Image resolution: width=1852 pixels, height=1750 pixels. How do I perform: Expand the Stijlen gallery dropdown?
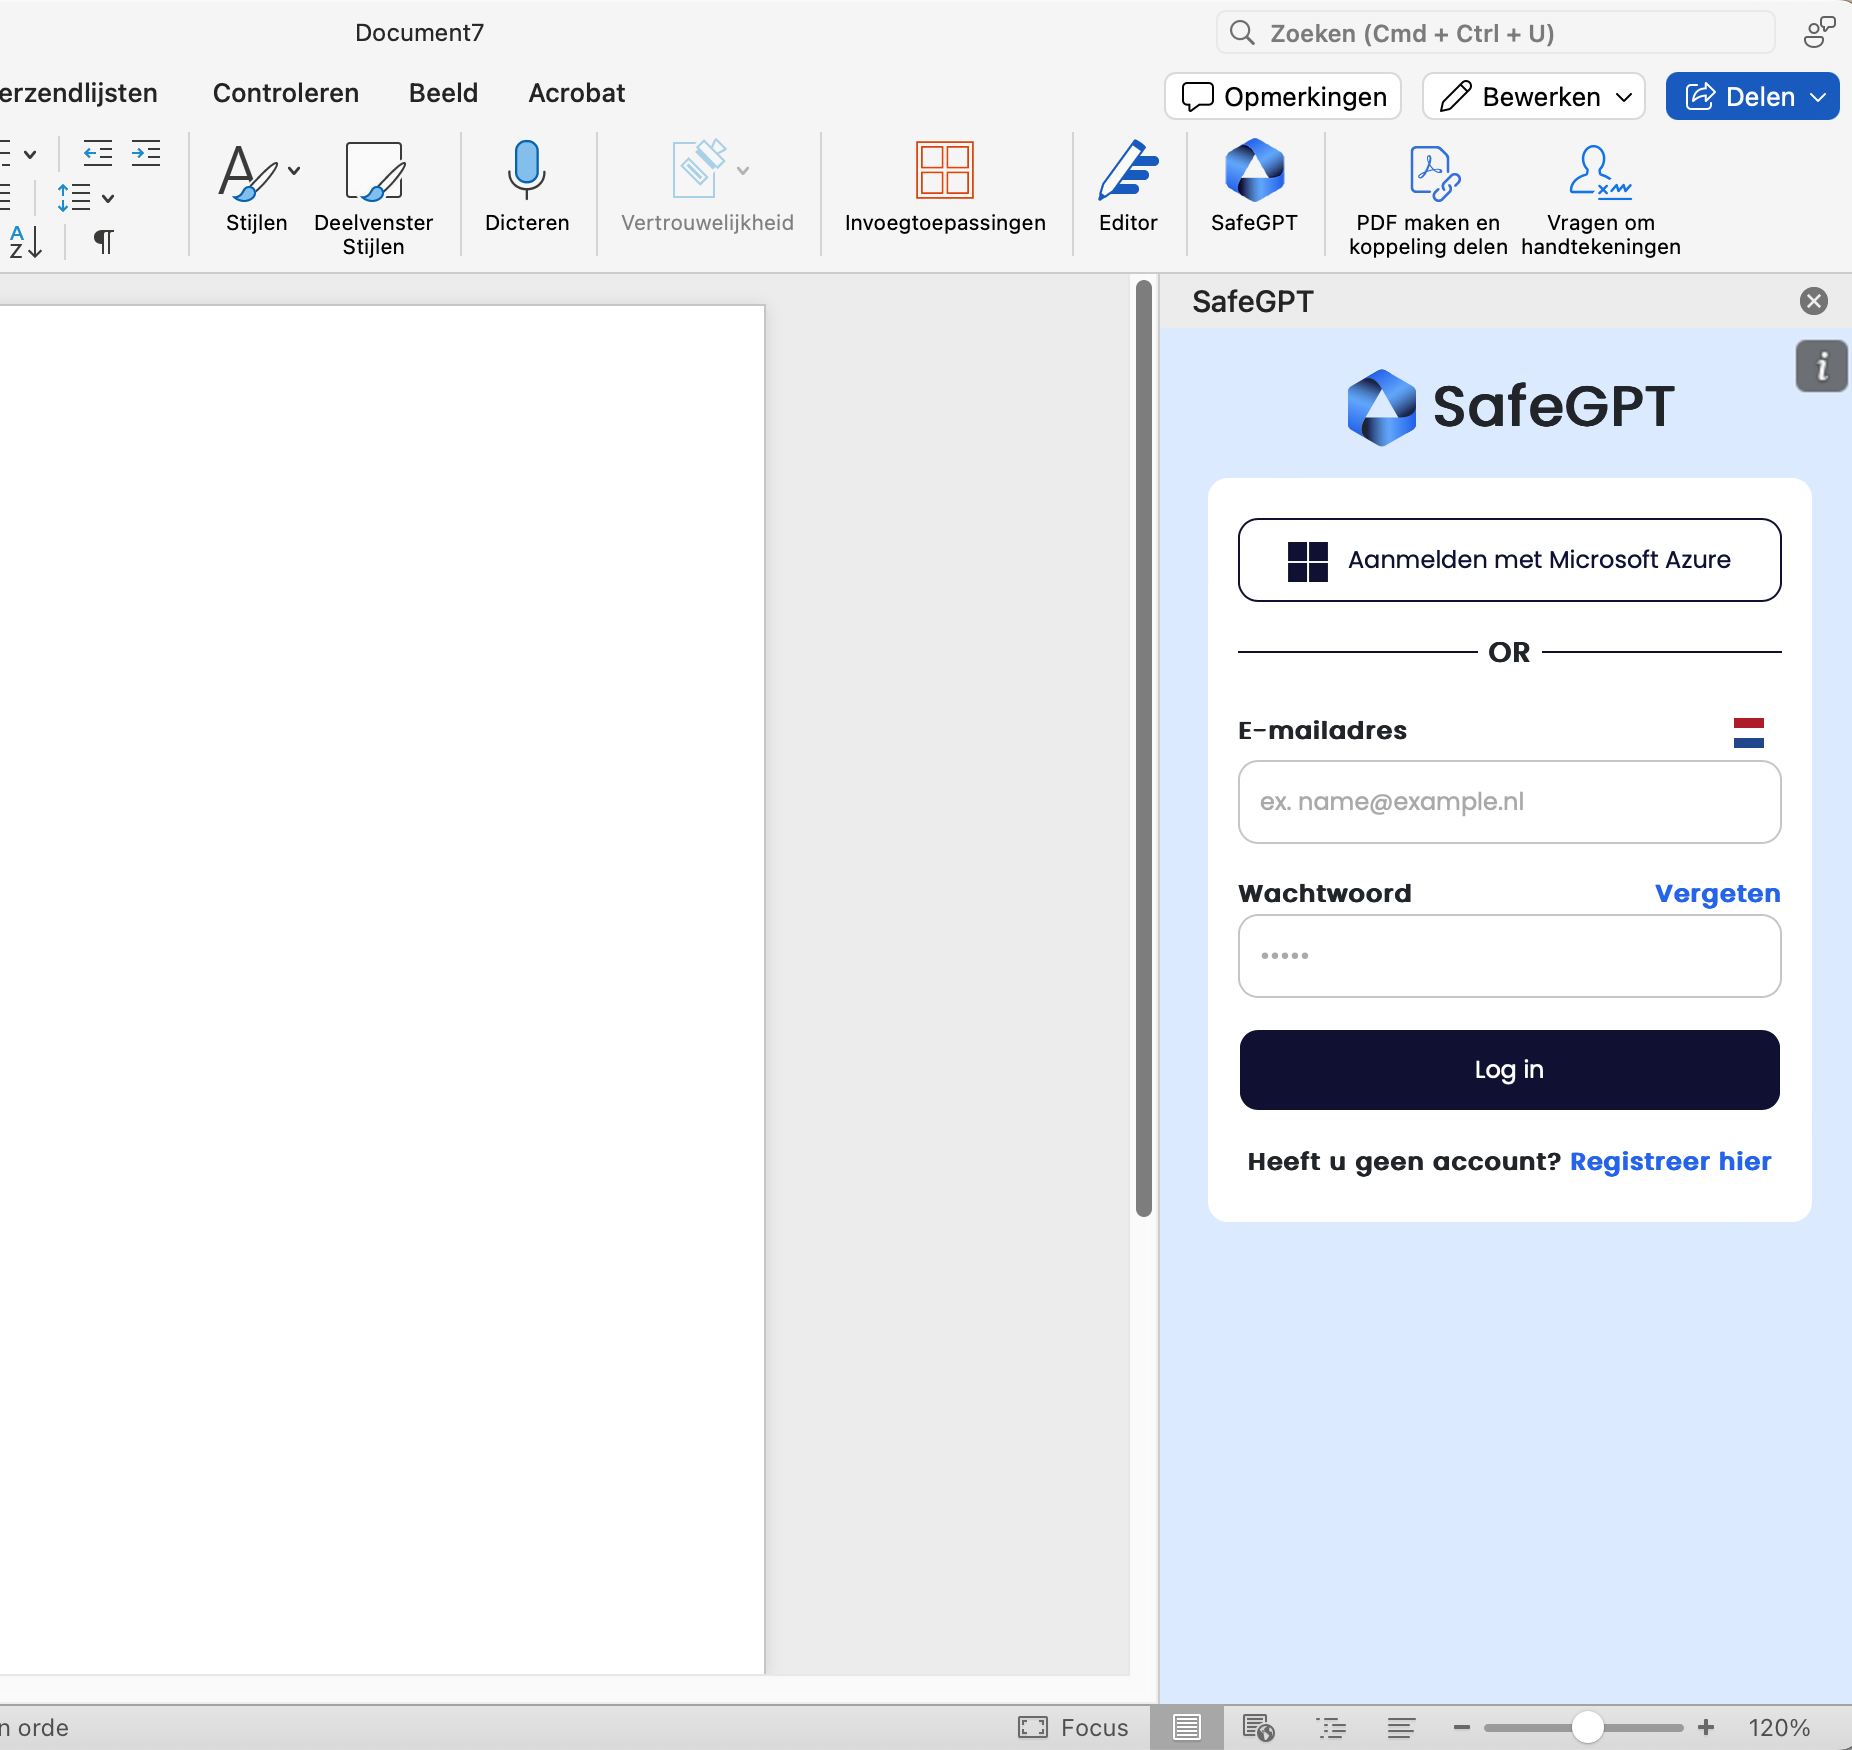294,171
